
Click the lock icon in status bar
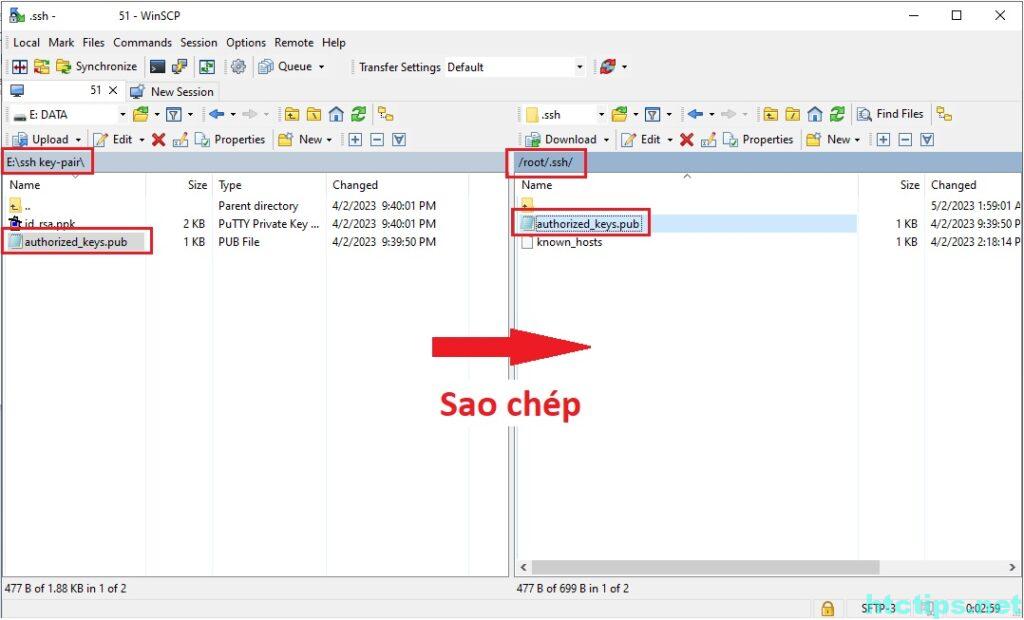[x=827, y=608]
